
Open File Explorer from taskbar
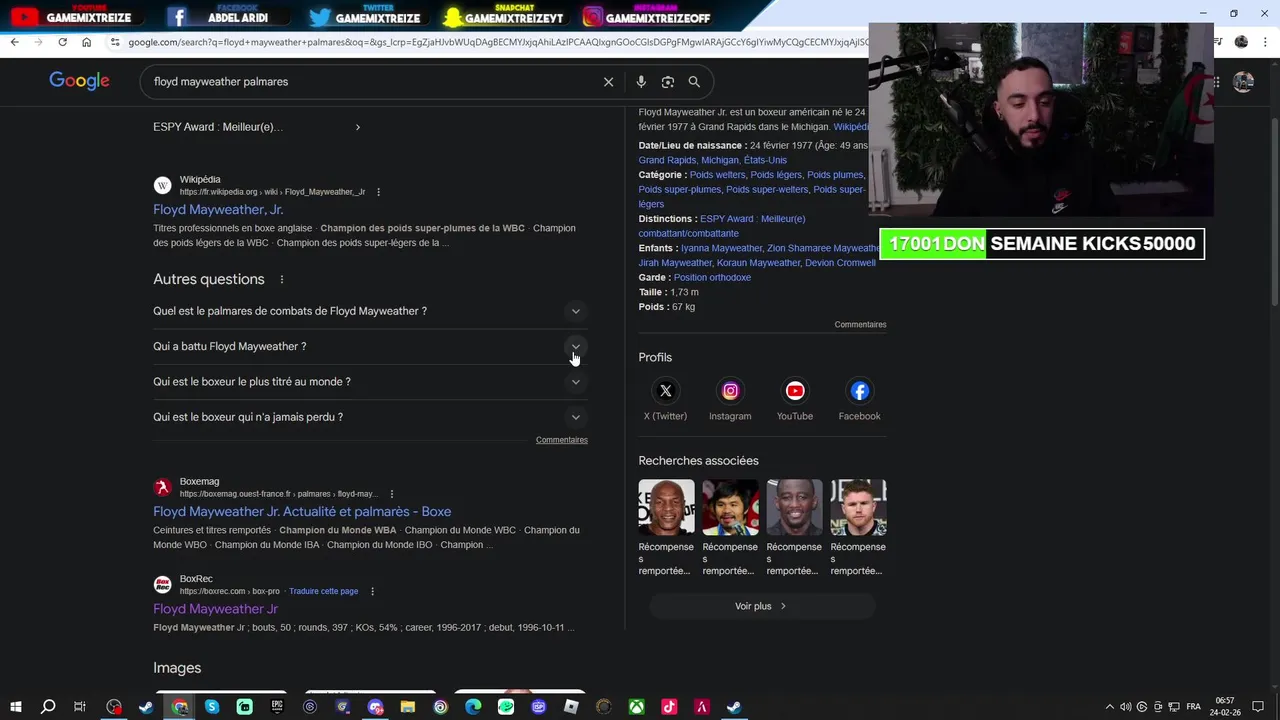point(408,707)
